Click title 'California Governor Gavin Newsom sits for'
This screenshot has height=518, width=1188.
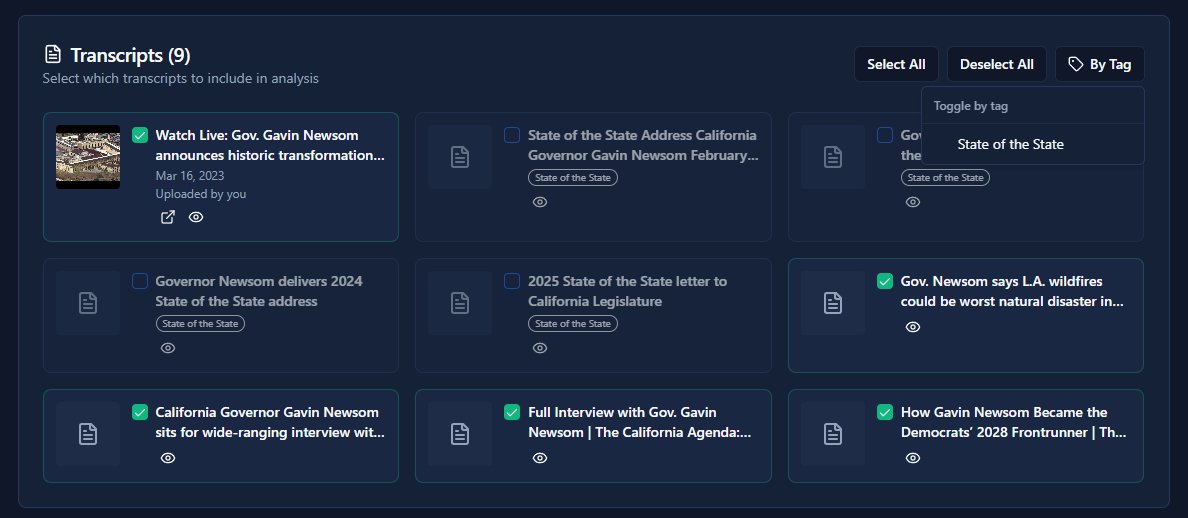(x=270, y=423)
